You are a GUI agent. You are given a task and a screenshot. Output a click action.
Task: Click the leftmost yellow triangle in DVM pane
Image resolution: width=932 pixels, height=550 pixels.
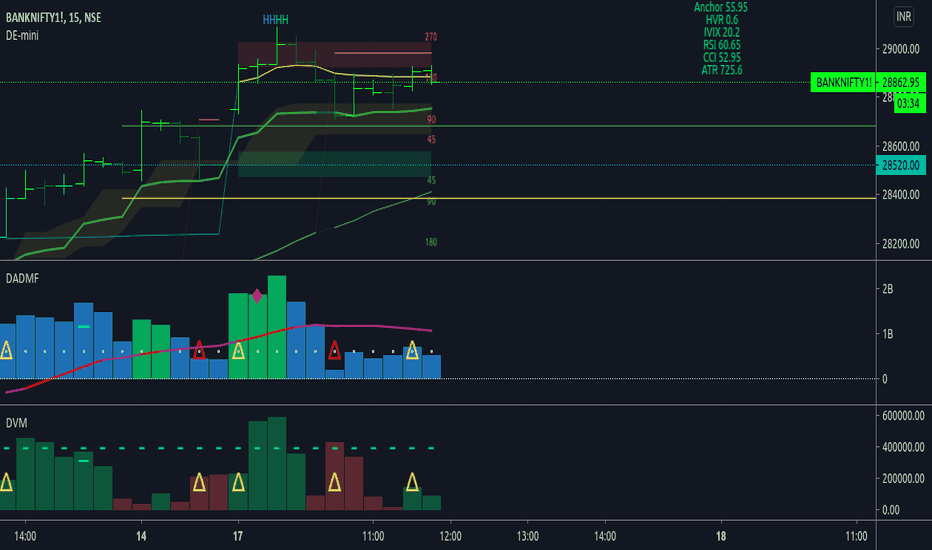point(6,482)
